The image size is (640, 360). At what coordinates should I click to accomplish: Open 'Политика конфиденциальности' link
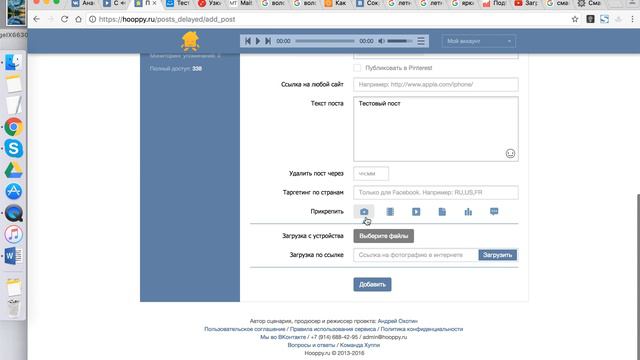click(422, 329)
